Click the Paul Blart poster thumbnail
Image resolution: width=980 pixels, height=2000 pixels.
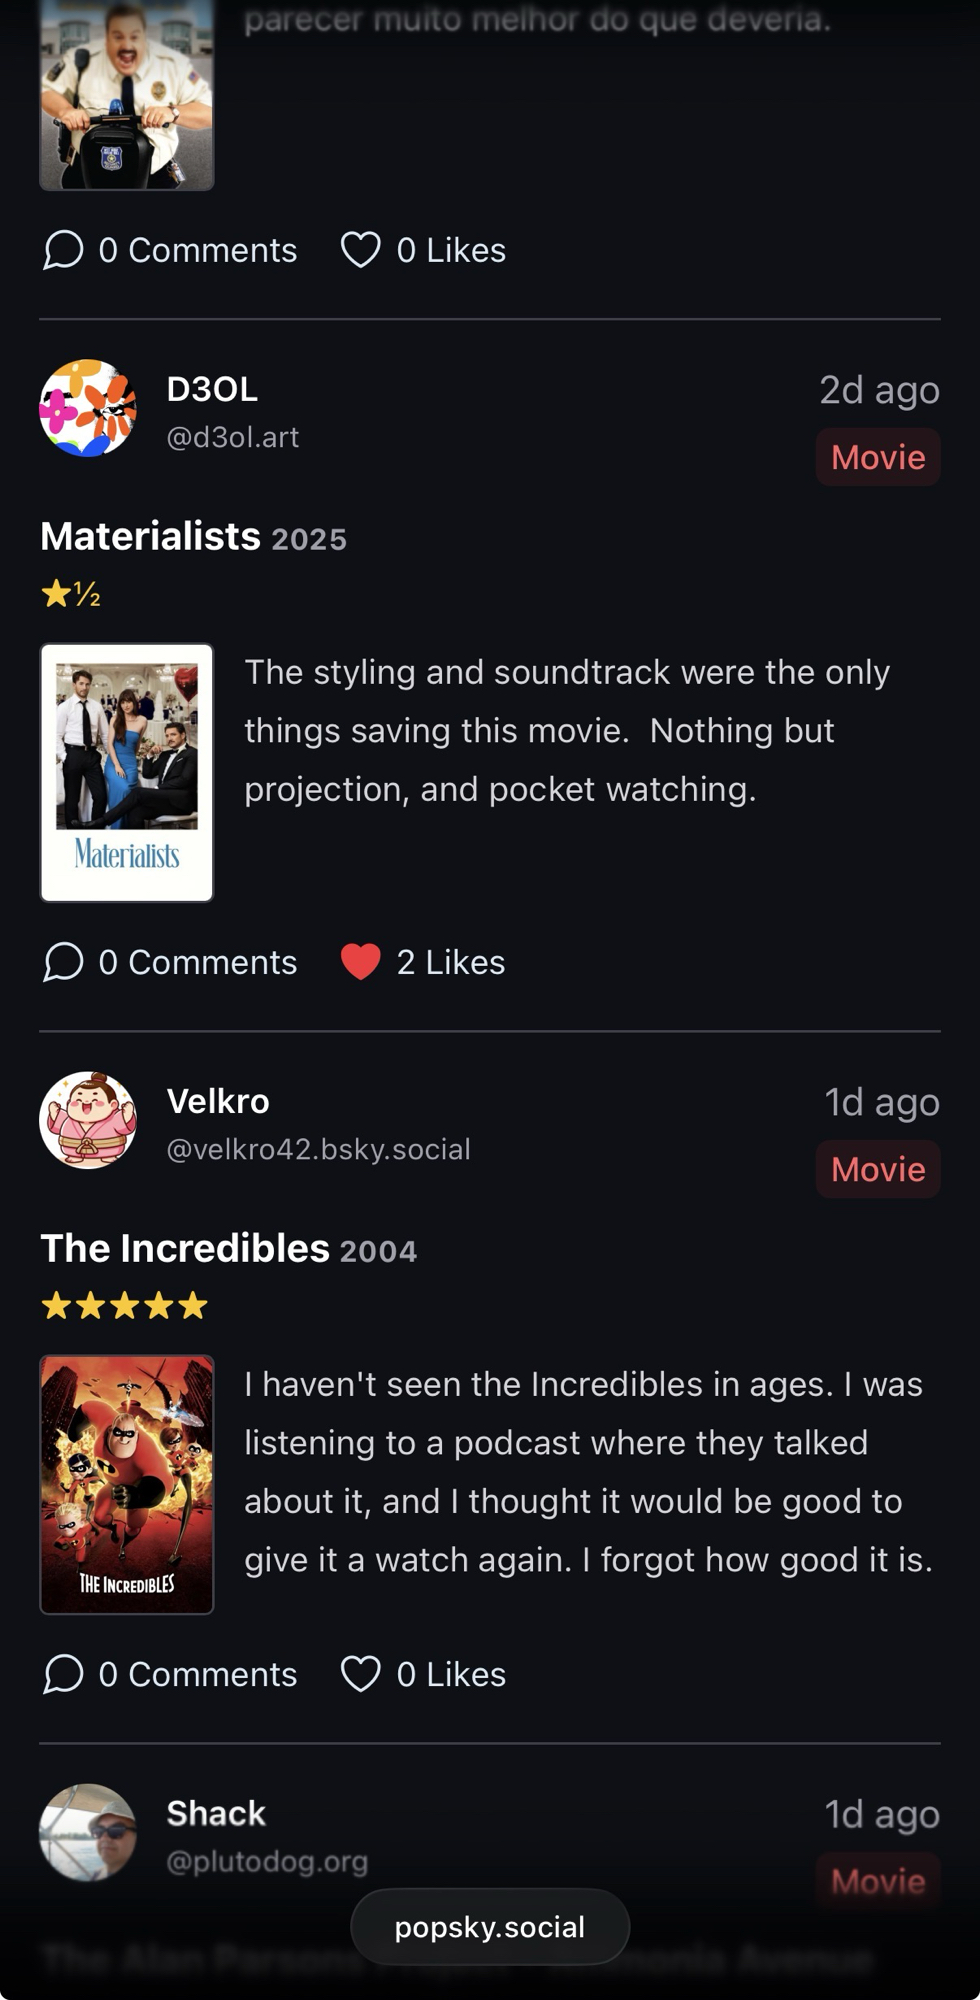127,95
